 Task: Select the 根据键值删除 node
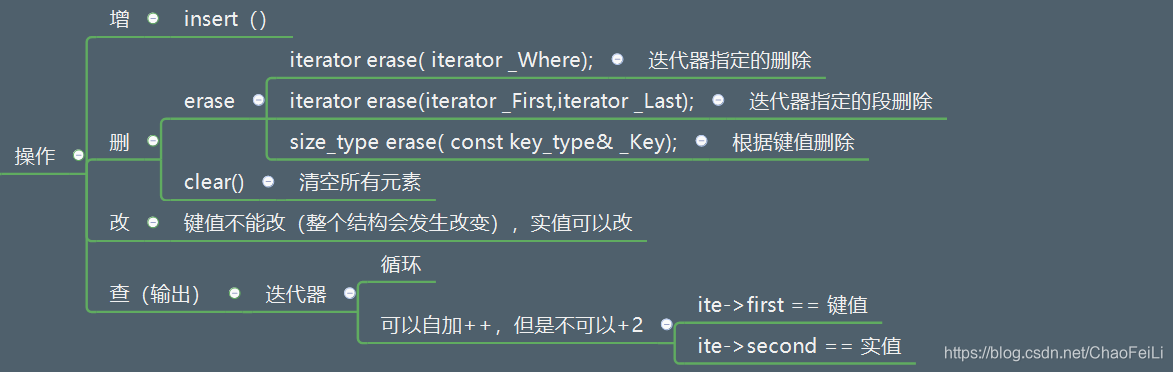[x=793, y=141]
